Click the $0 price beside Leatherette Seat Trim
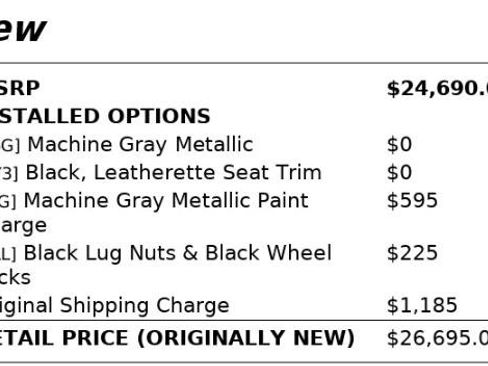Image resolution: width=488 pixels, height=366 pixels. click(399, 173)
